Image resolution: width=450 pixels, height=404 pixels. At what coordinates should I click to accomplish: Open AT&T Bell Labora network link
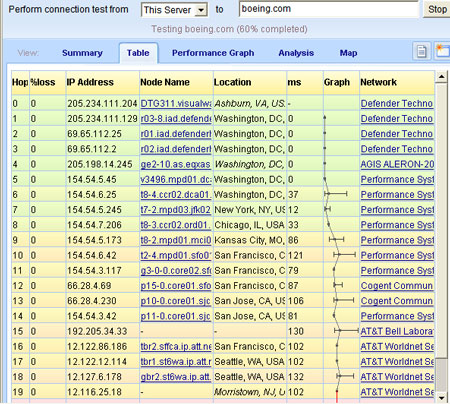coord(397,331)
